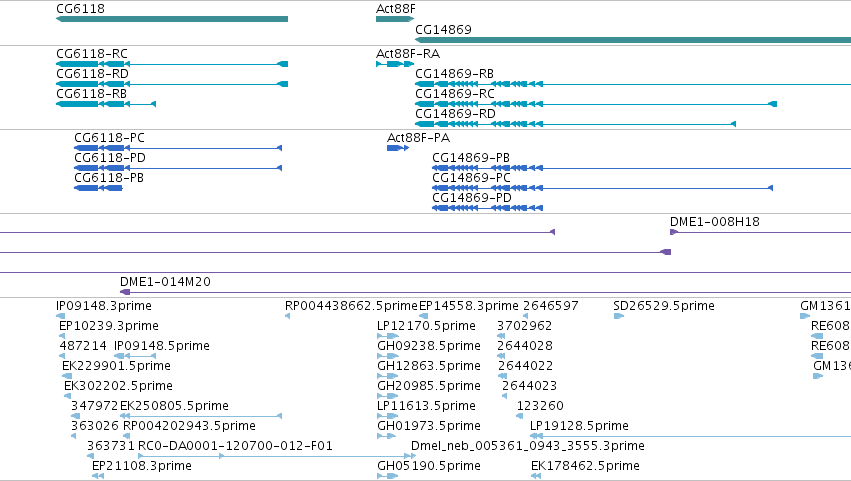The width and height of the screenshot is (851, 481).
Task: Select the 487214 feature label
Action: pos(83,346)
